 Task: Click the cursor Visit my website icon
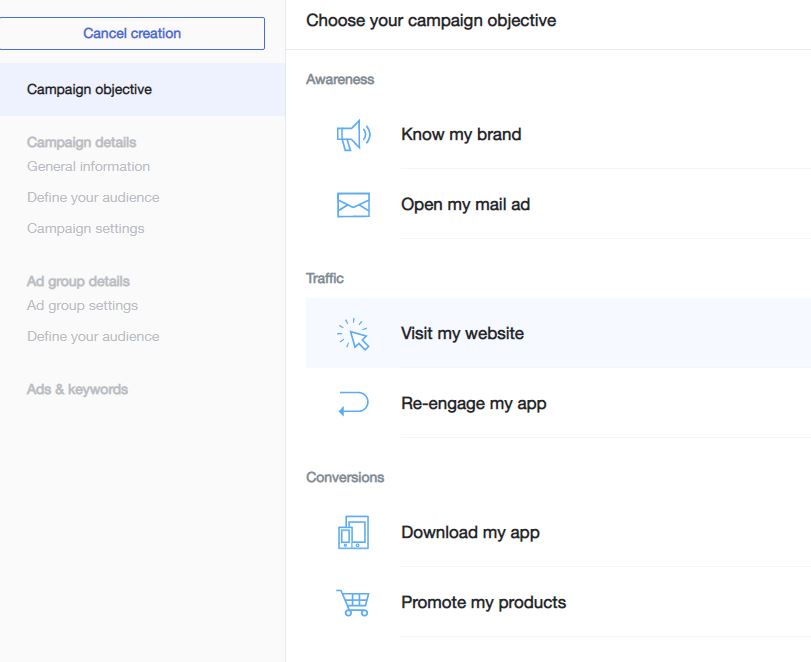[x=353, y=334]
